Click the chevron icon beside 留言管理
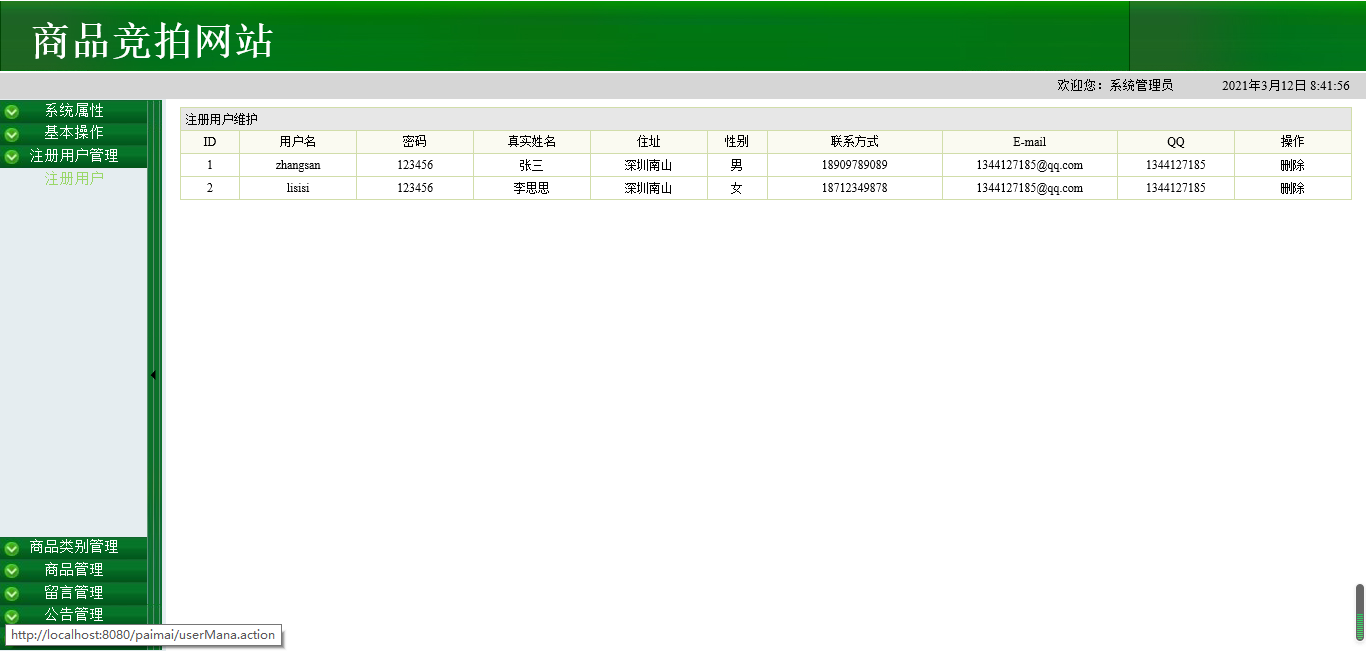 click(x=12, y=594)
